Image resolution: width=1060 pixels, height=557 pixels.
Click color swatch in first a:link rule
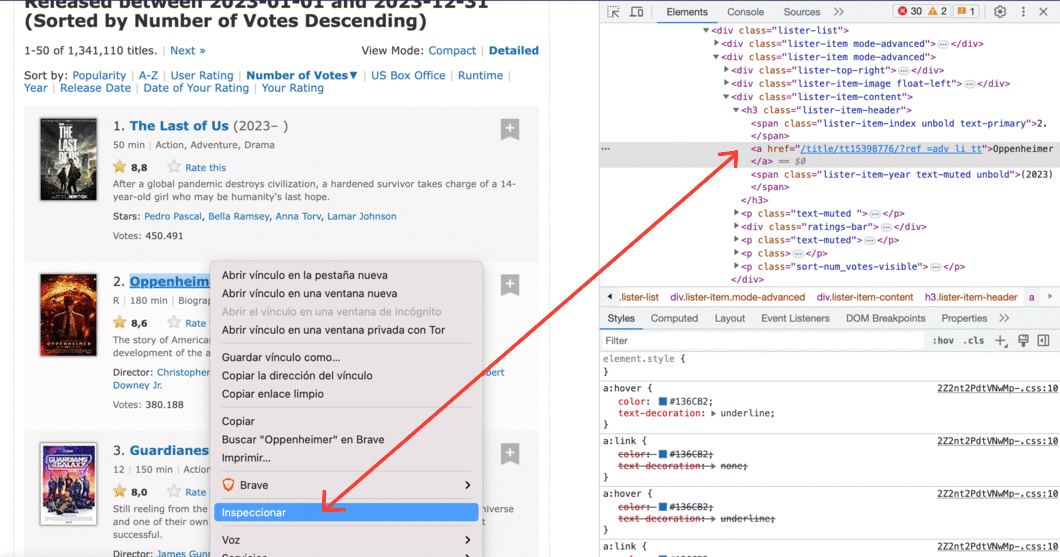[x=662, y=454]
